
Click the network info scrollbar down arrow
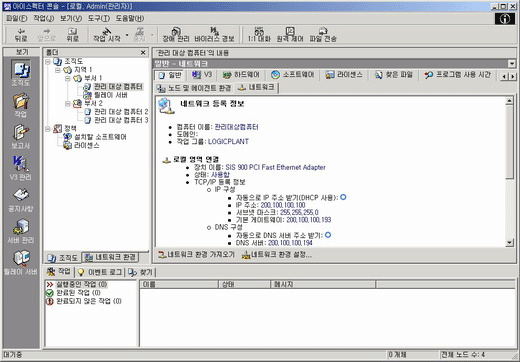pyautogui.click(x=509, y=243)
